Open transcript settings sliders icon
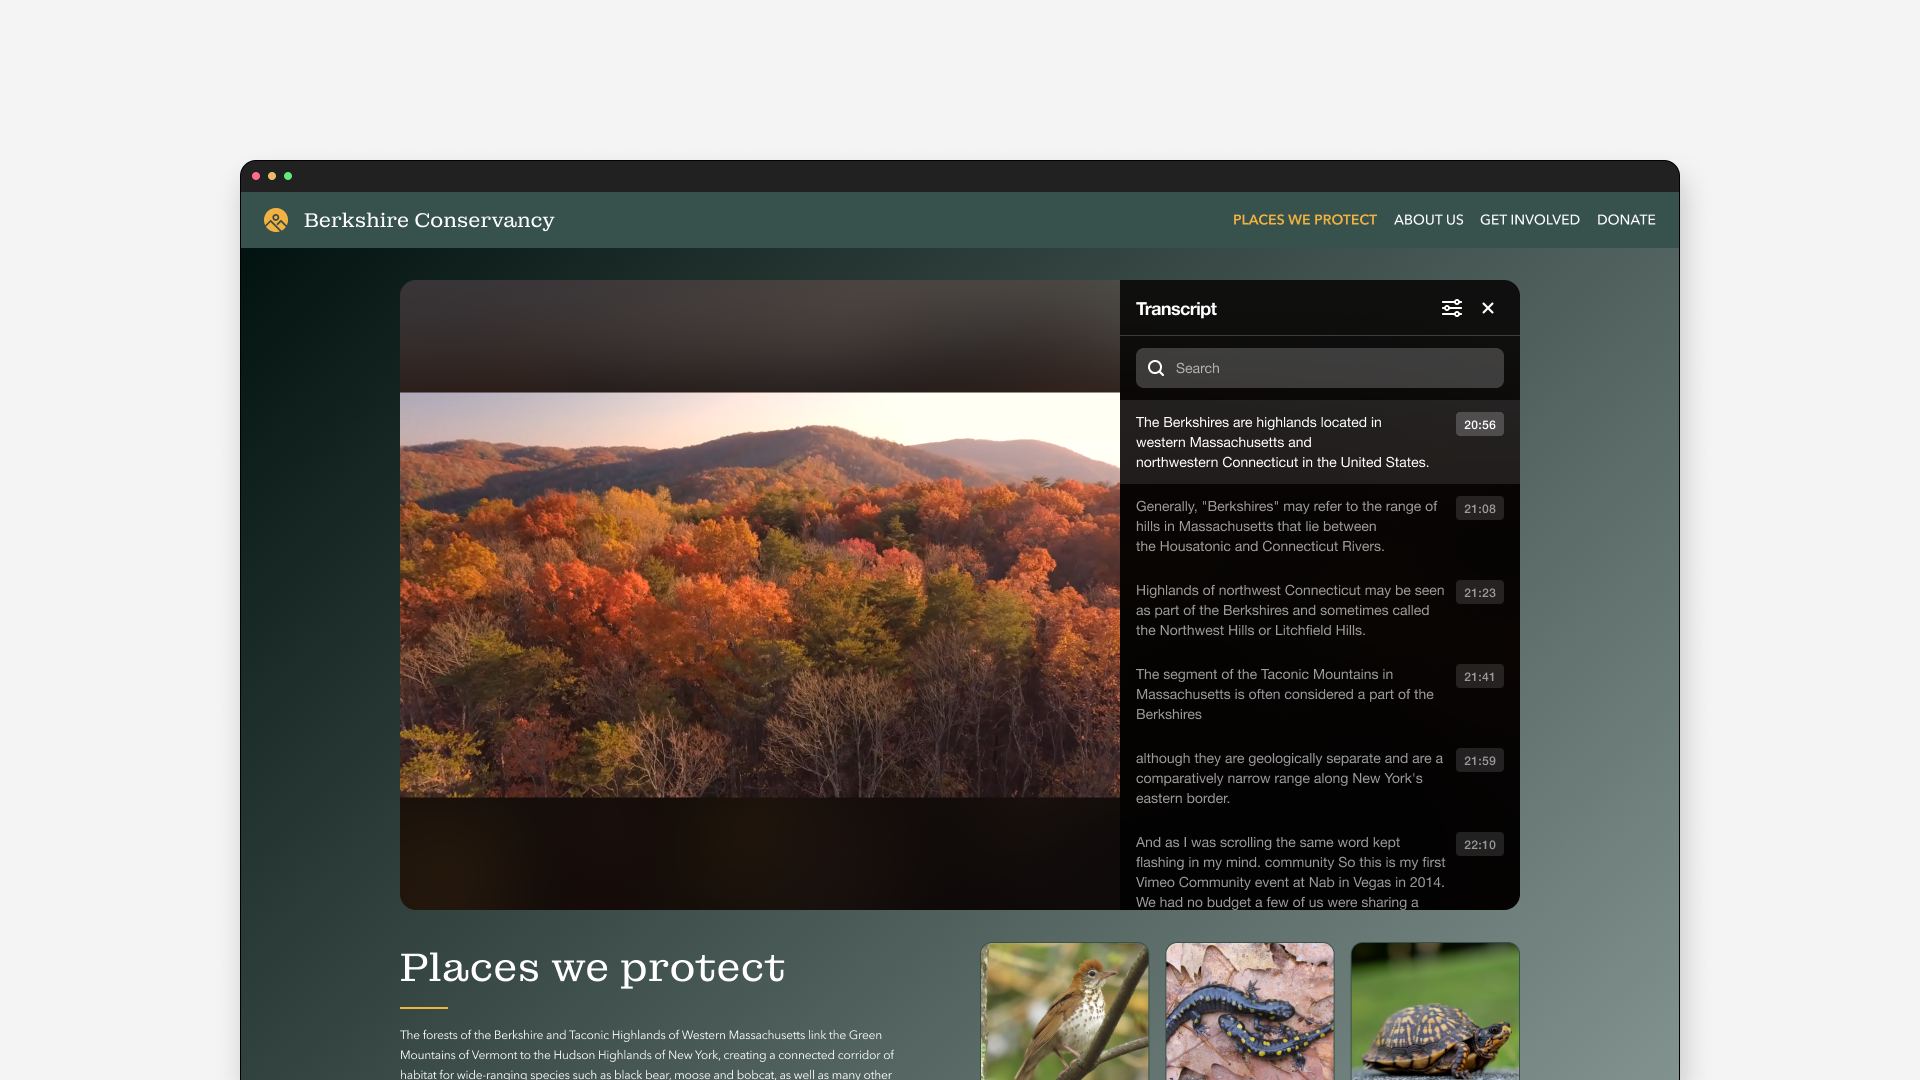The image size is (1920, 1080). 1451,308
